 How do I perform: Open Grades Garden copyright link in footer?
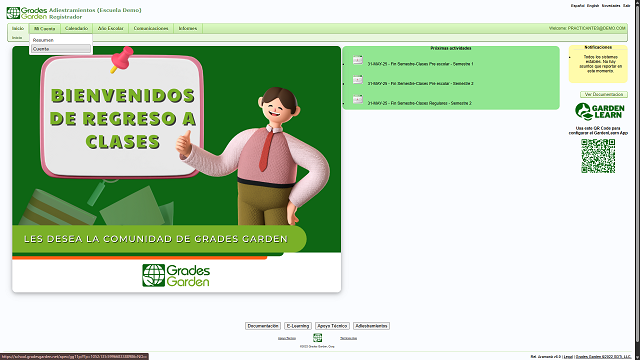tap(603, 357)
